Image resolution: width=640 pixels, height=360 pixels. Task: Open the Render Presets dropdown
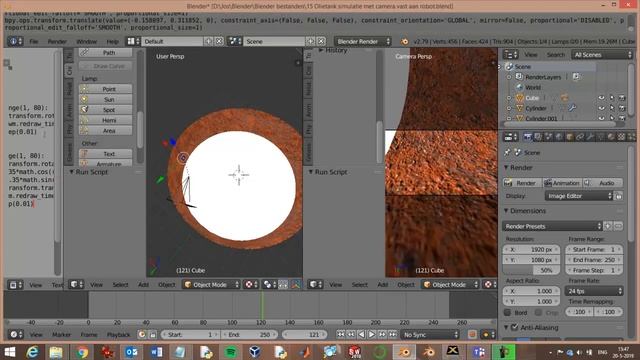click(552, 226)
